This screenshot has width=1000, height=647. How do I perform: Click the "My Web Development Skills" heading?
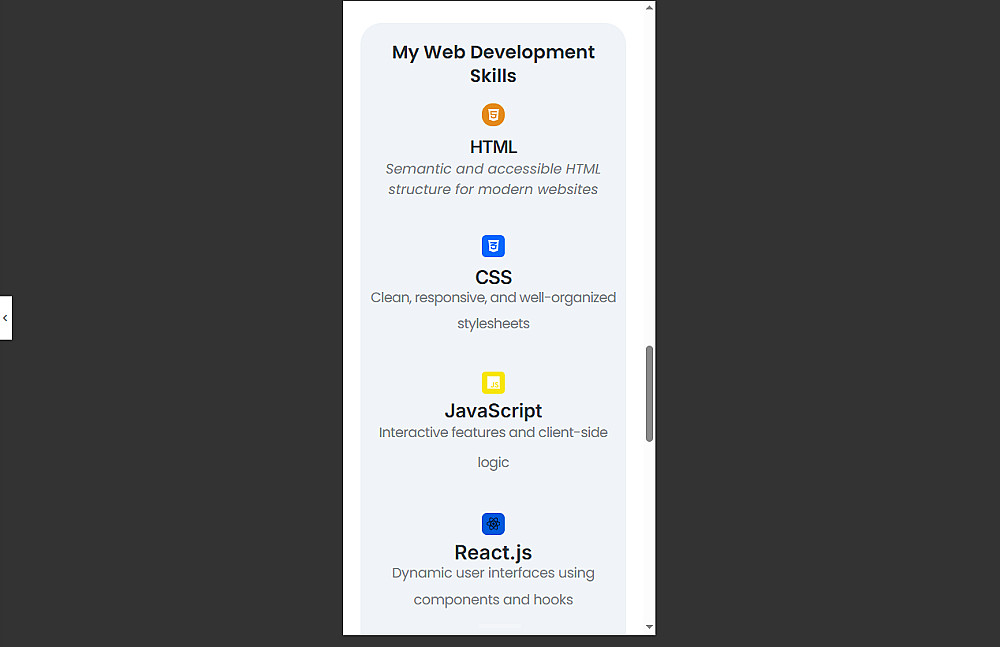click(493, 63)
